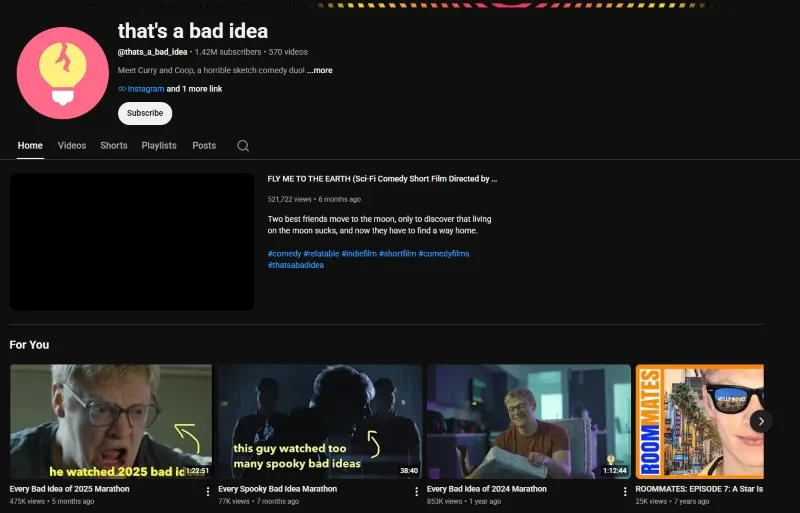Show next videos with carousel arrow
Image resolution: width=800 pixels, height=513 pixels.
pyautogui.click(x=761, y=421)
